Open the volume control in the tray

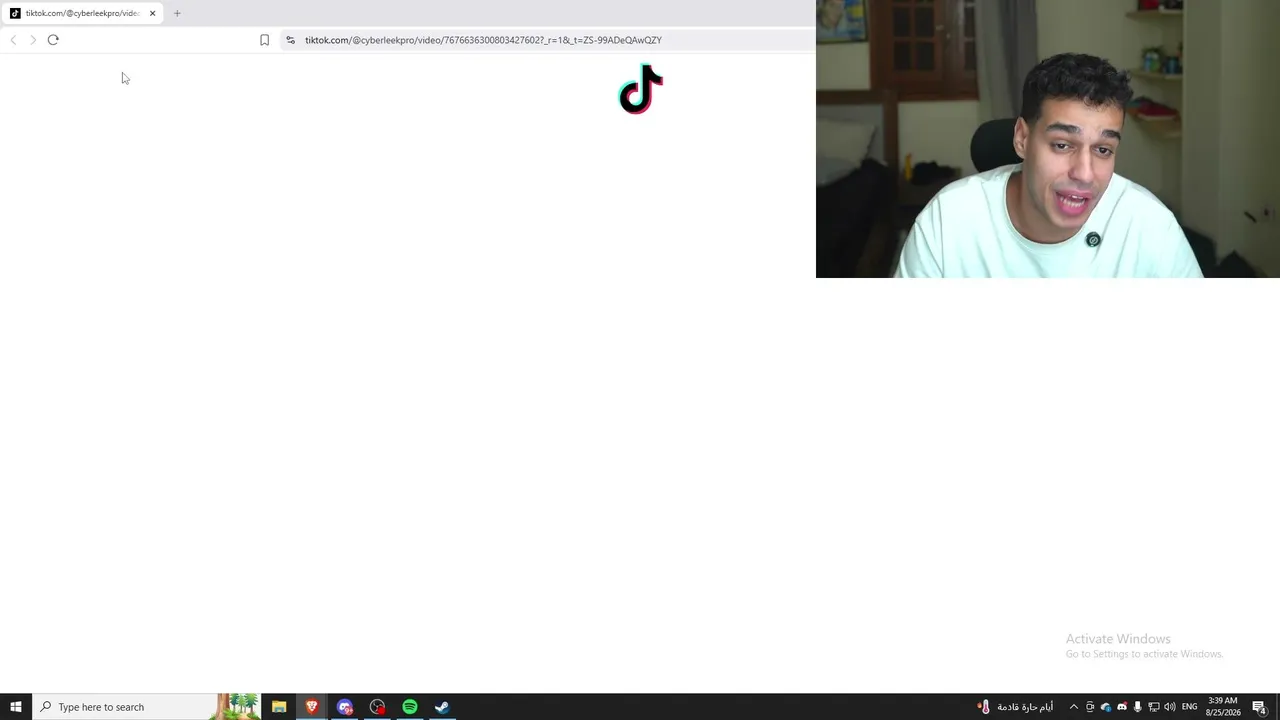pos(1170,707)
